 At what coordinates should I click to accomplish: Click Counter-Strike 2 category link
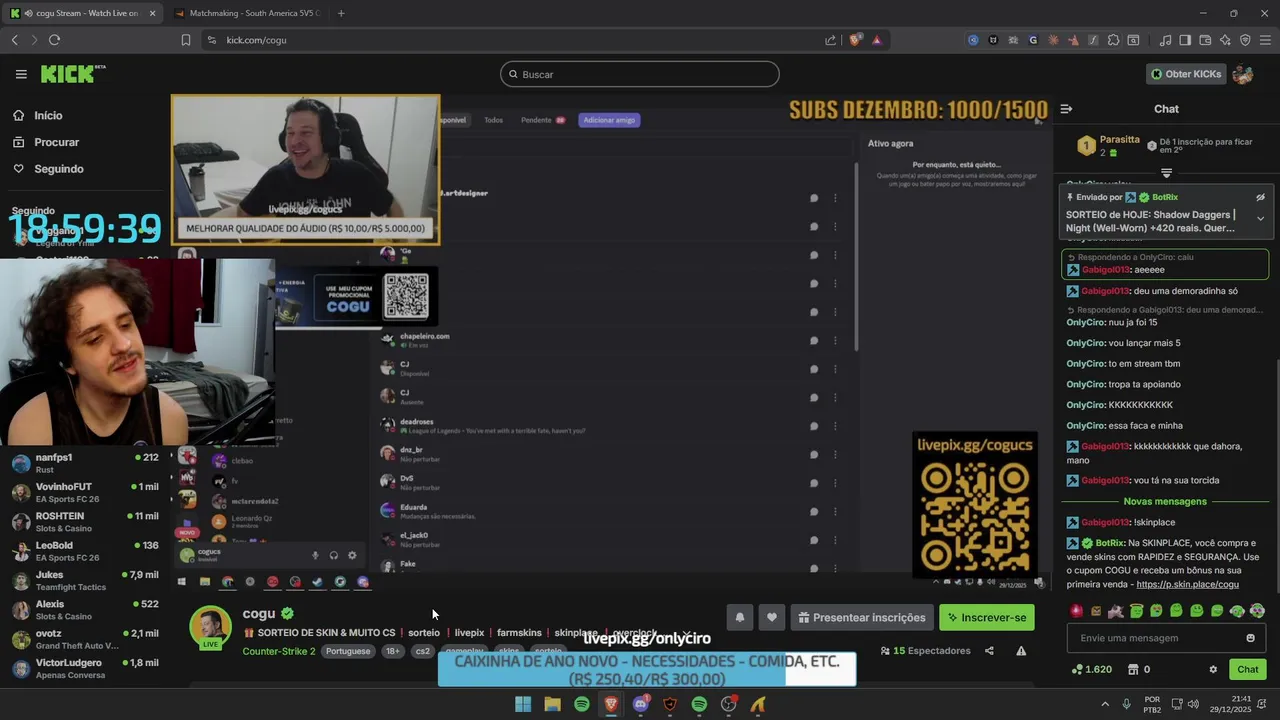point(279,651)
